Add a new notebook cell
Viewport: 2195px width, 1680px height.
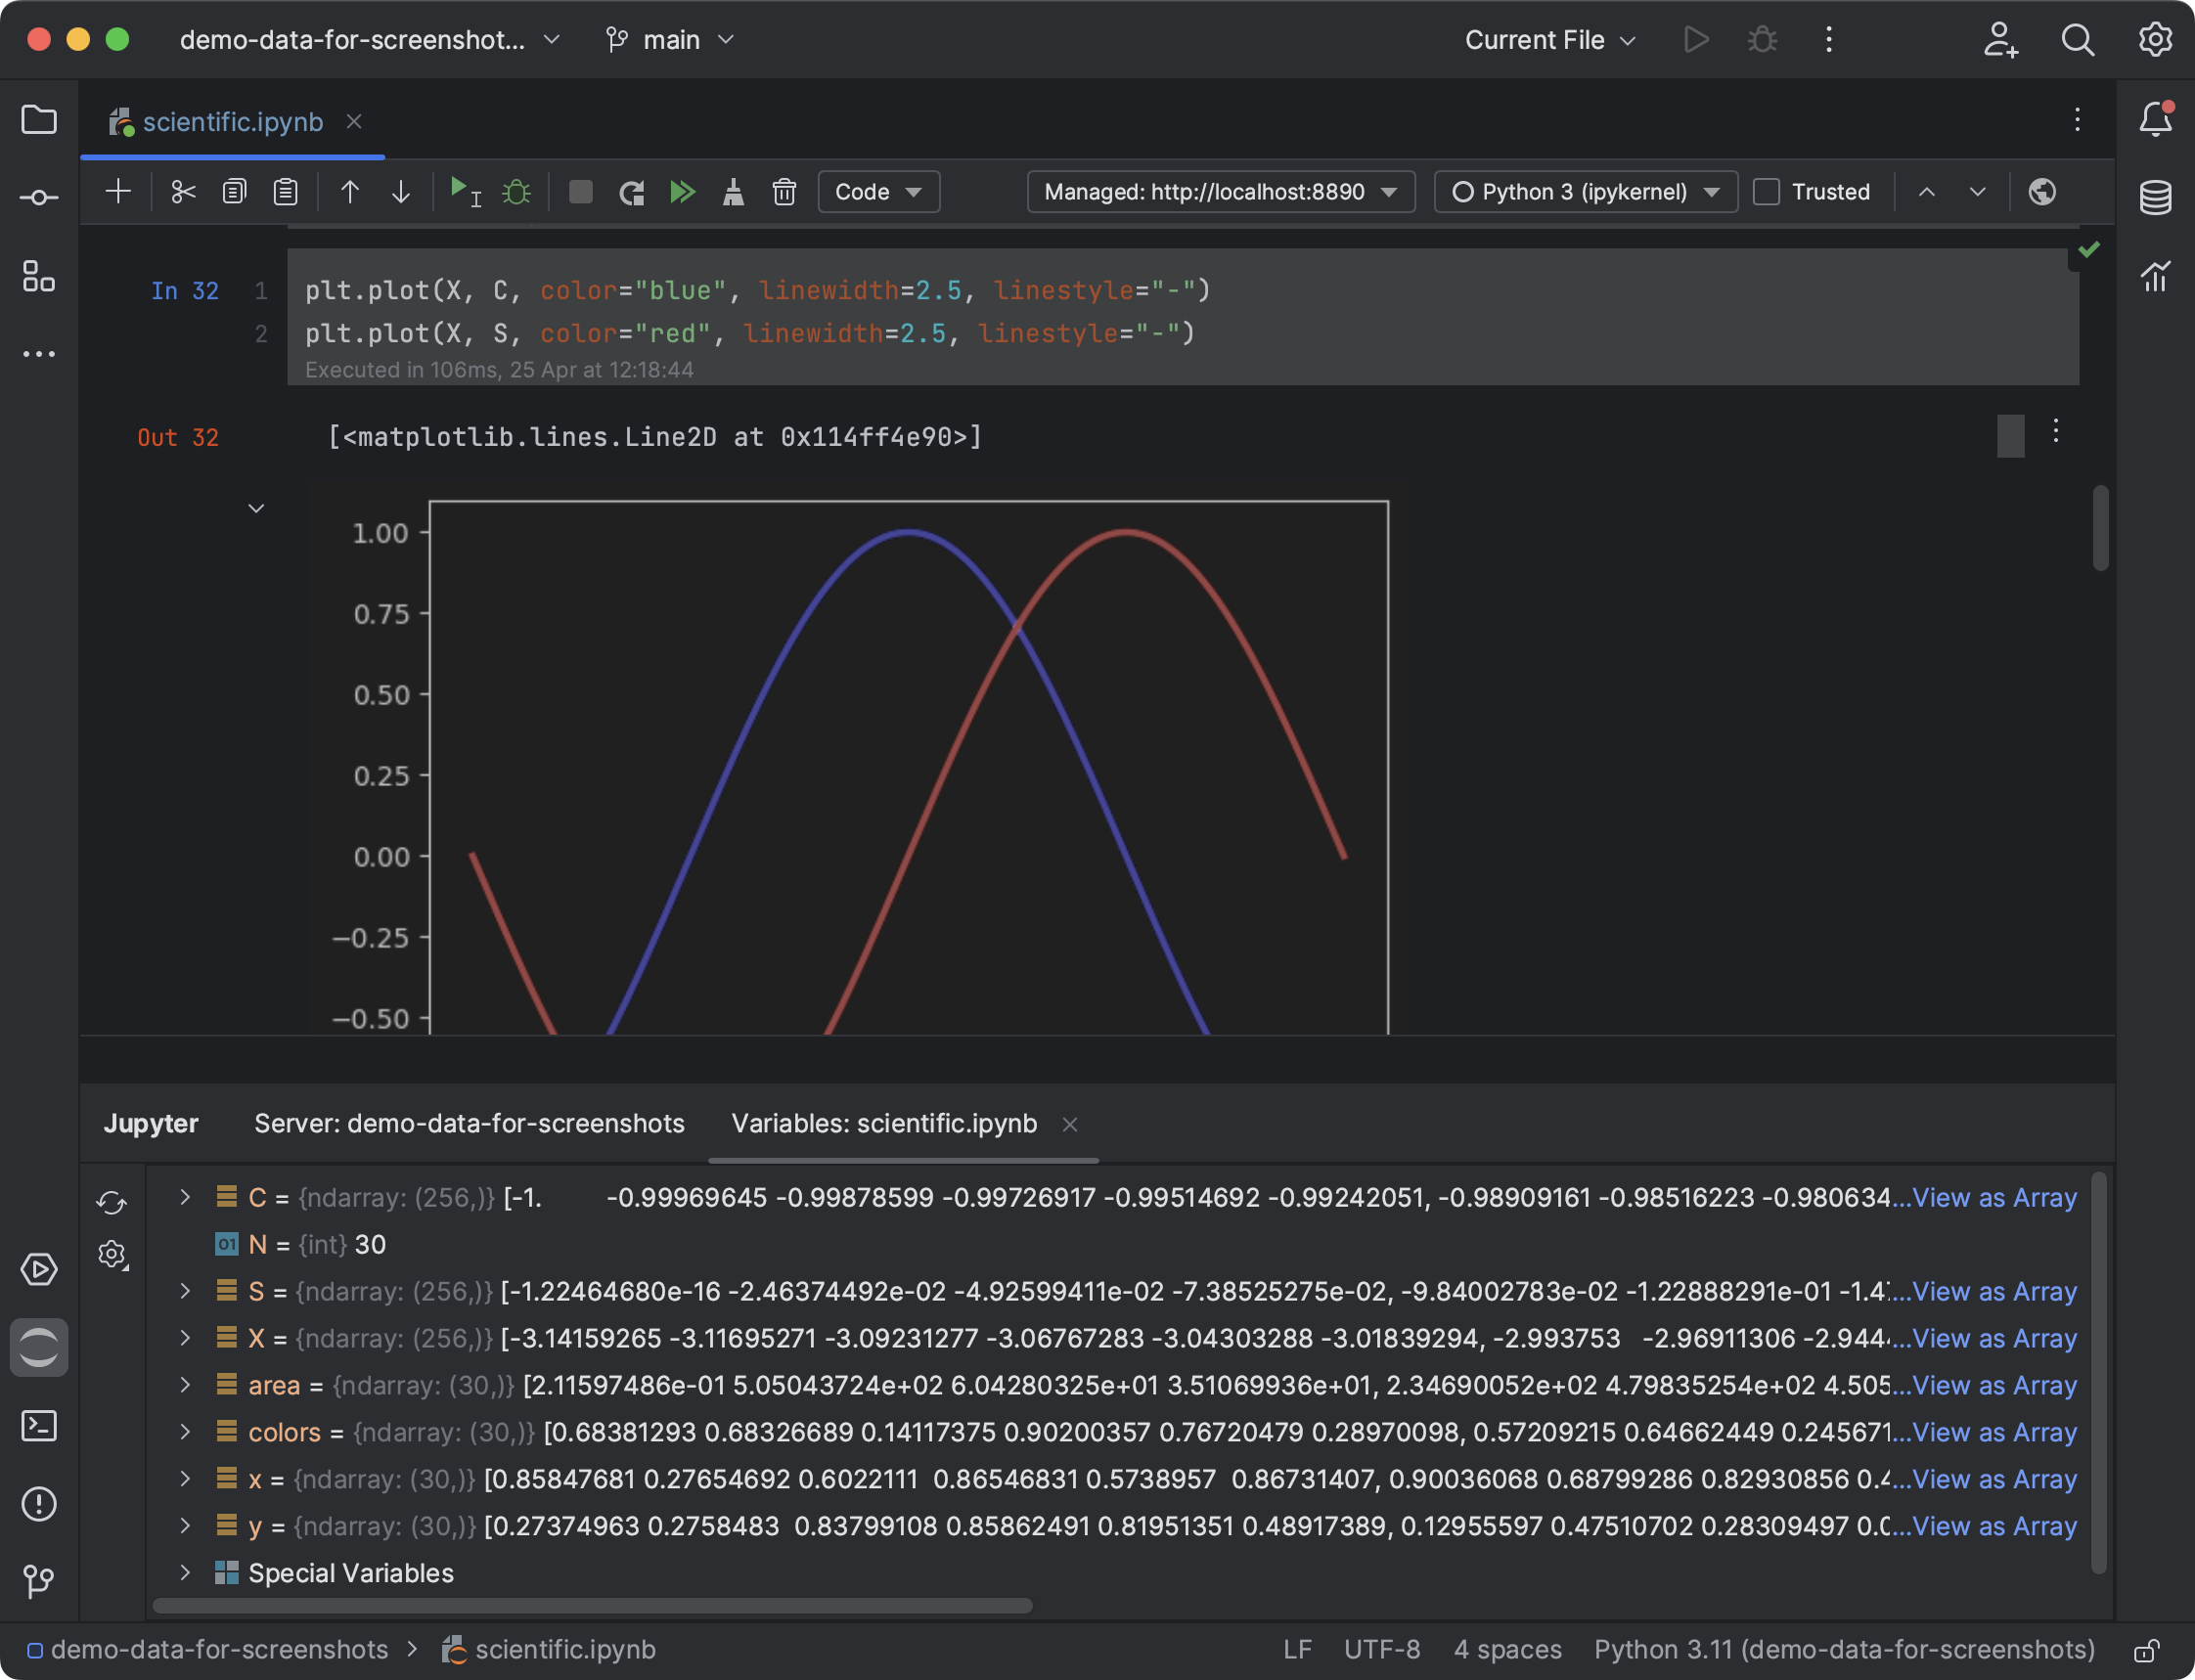118,191
